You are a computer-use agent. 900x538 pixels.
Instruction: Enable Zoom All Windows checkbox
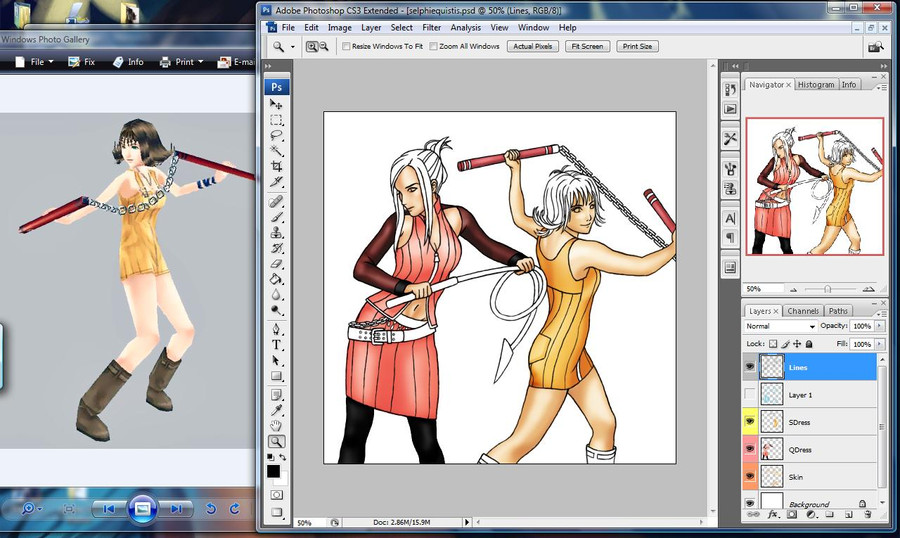433,47
